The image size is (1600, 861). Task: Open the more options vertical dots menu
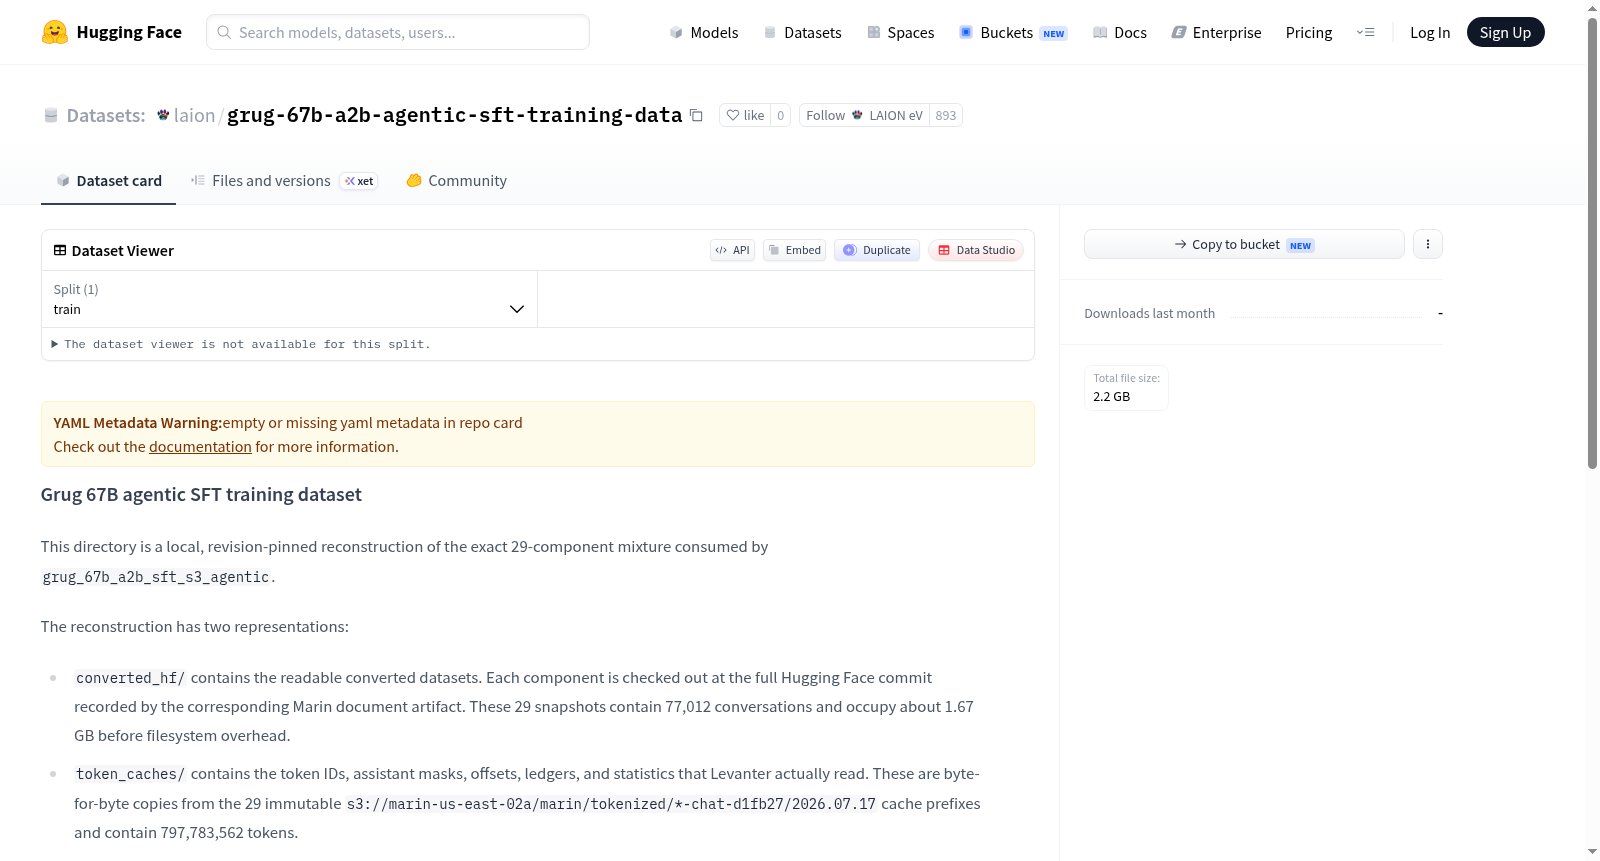coord(1428,244)
